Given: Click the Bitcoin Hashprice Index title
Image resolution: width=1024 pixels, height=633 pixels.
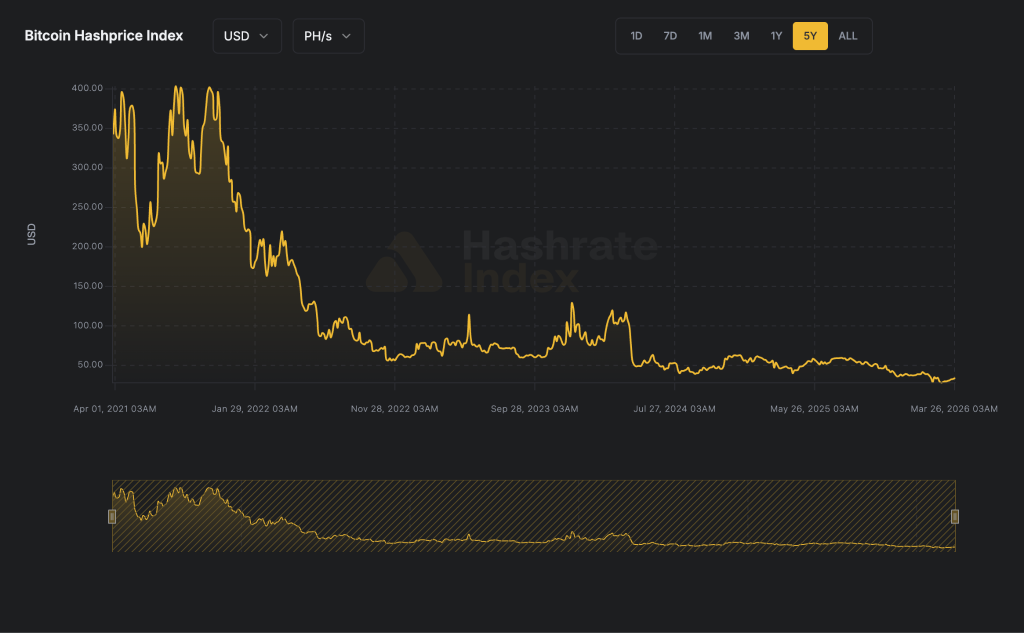Looking at the screenshot, I should coord(104,36).
